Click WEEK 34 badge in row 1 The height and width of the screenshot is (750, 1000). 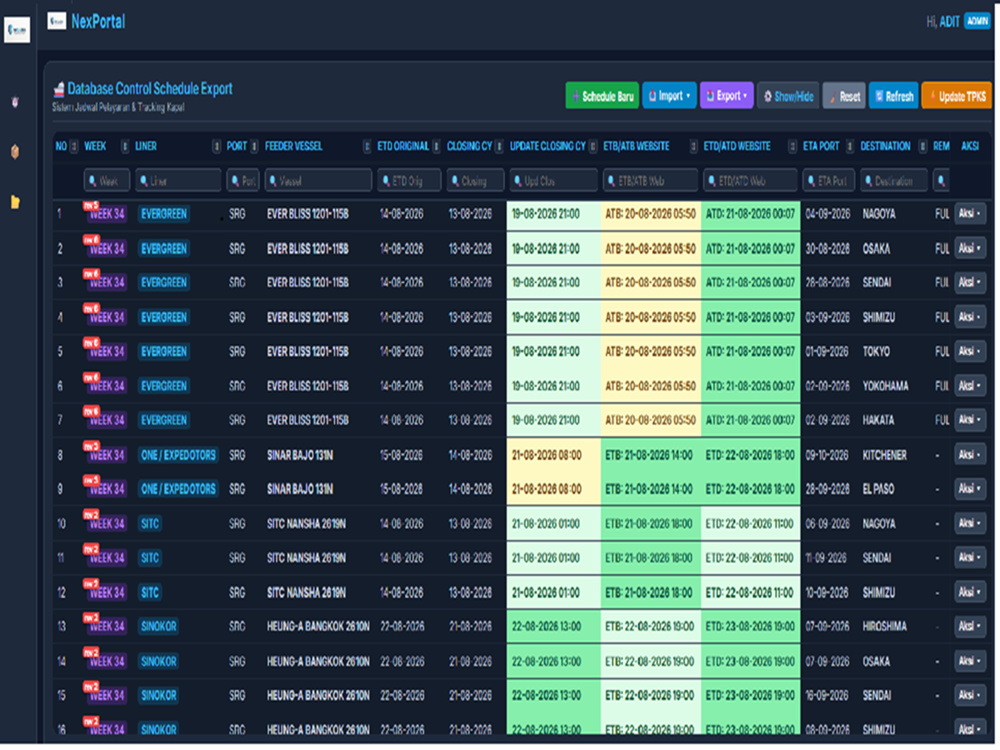point(106,214)
